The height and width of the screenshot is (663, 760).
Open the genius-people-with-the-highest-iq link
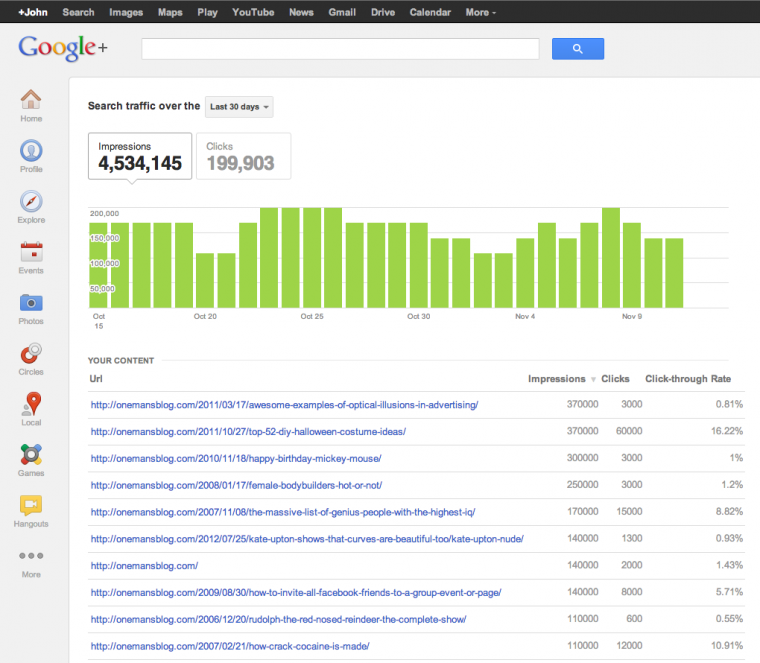pyautogui.click(x=283, y=512)
